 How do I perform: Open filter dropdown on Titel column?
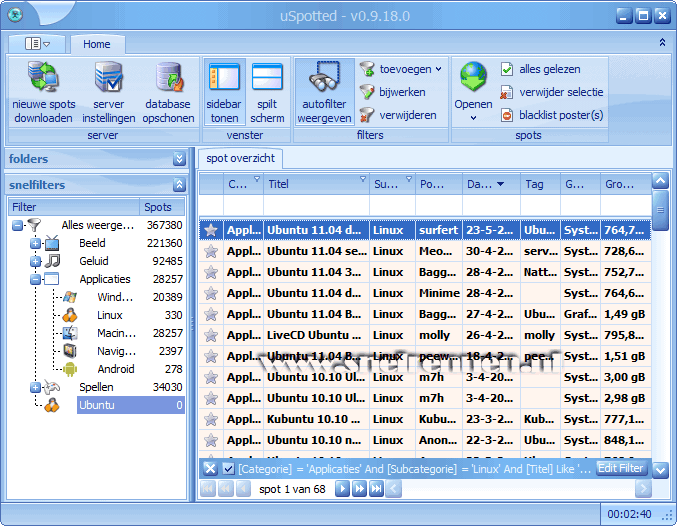point(363,178)
